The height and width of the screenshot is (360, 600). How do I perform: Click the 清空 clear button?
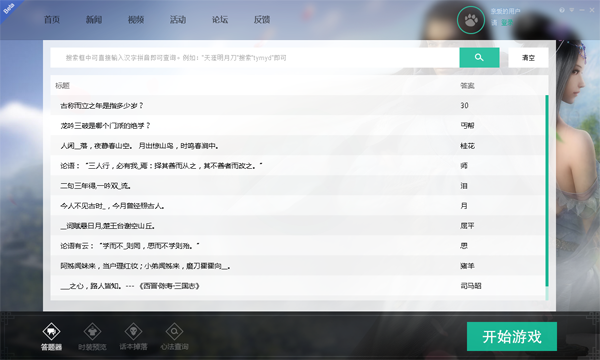click(x=528, y=57)
